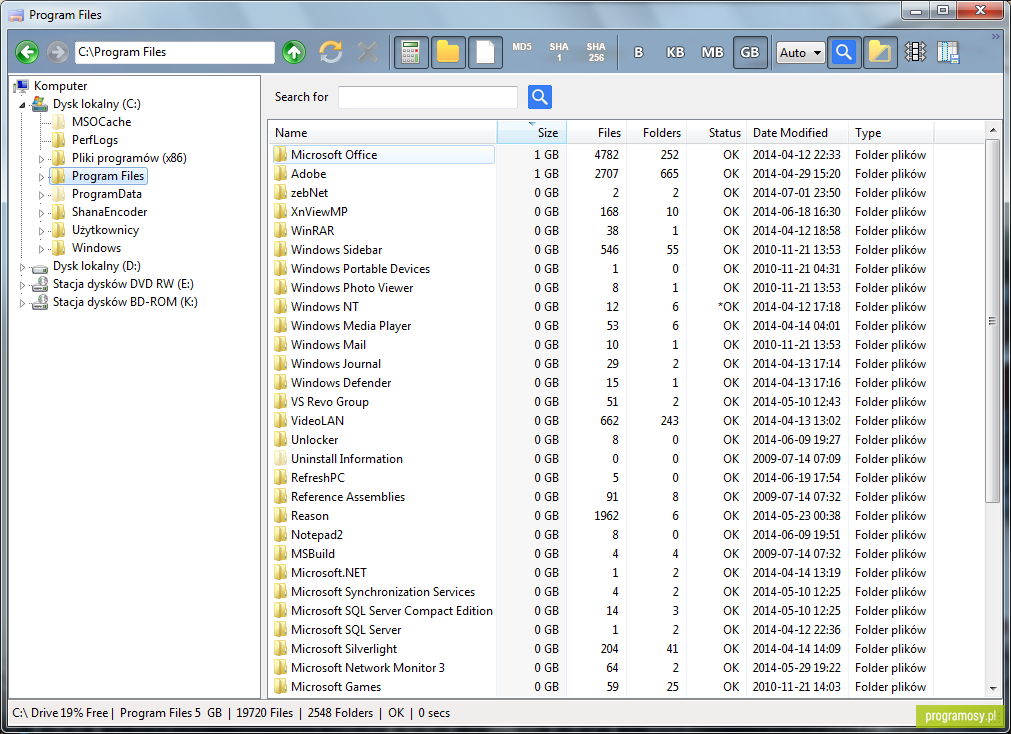This screenshot has height=734, width=1011.
Task: Click the file list vertical scrollbar thumb
Action: [x=992, y=321]
